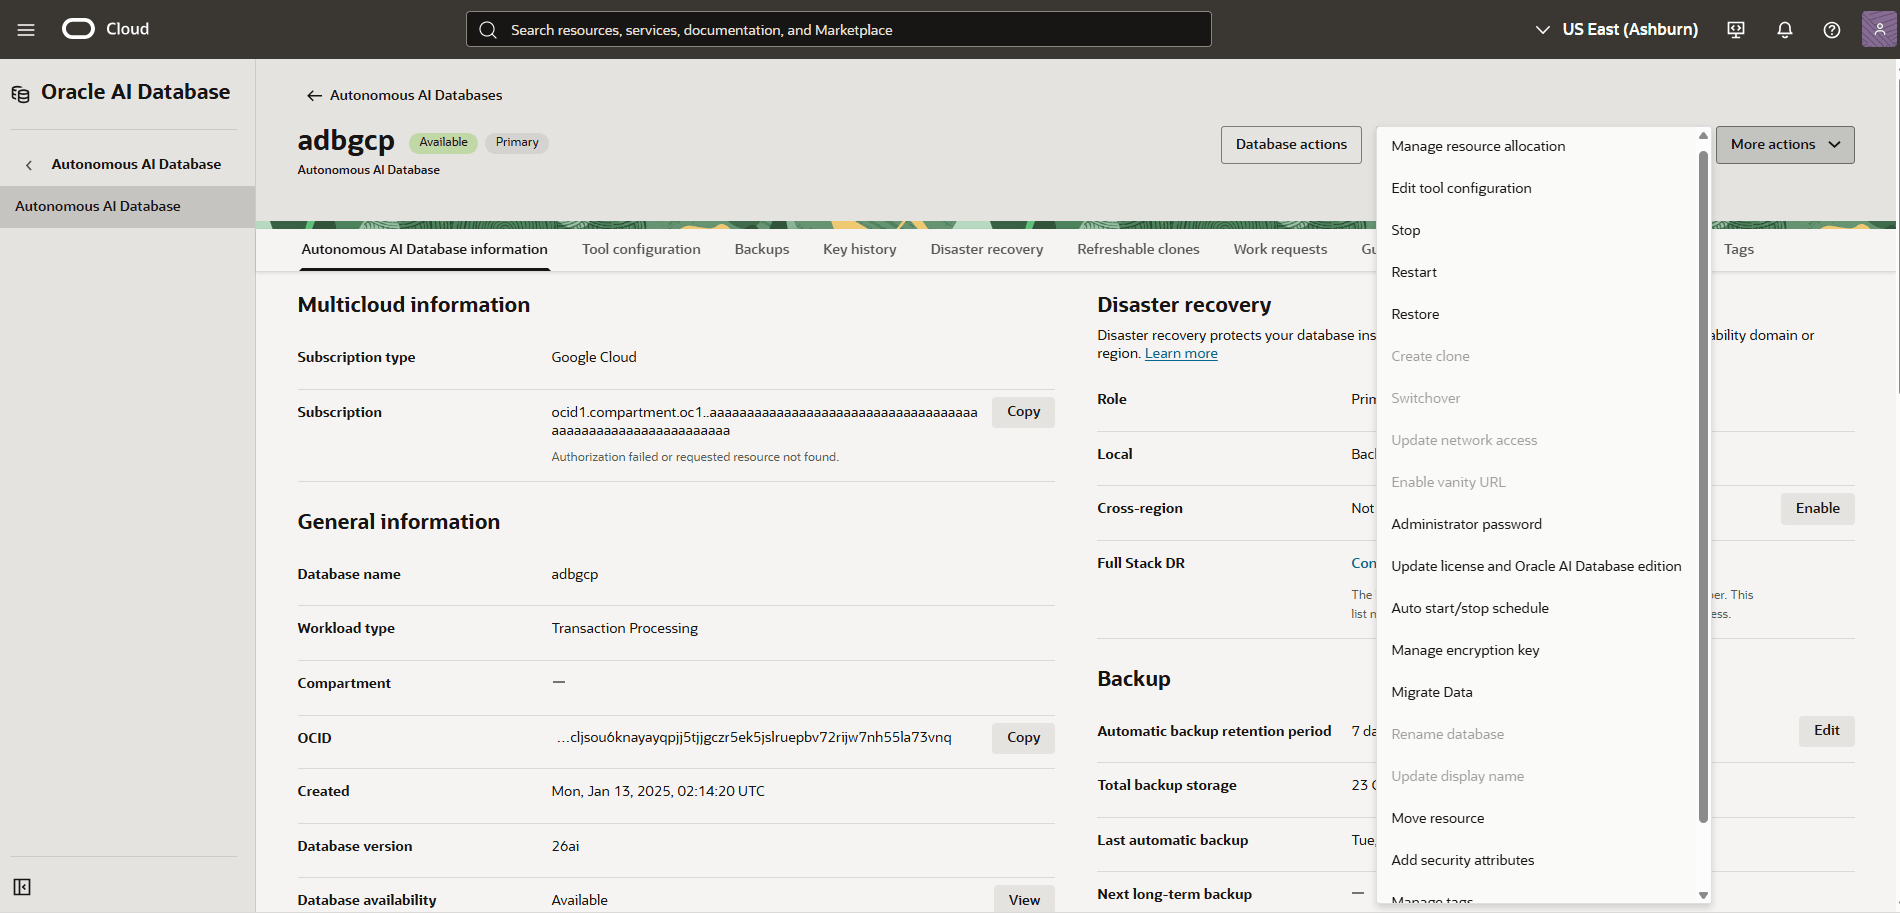1900x913 pixels.
Task: Select Restart from the actions menu
Action: [1413, 271]
